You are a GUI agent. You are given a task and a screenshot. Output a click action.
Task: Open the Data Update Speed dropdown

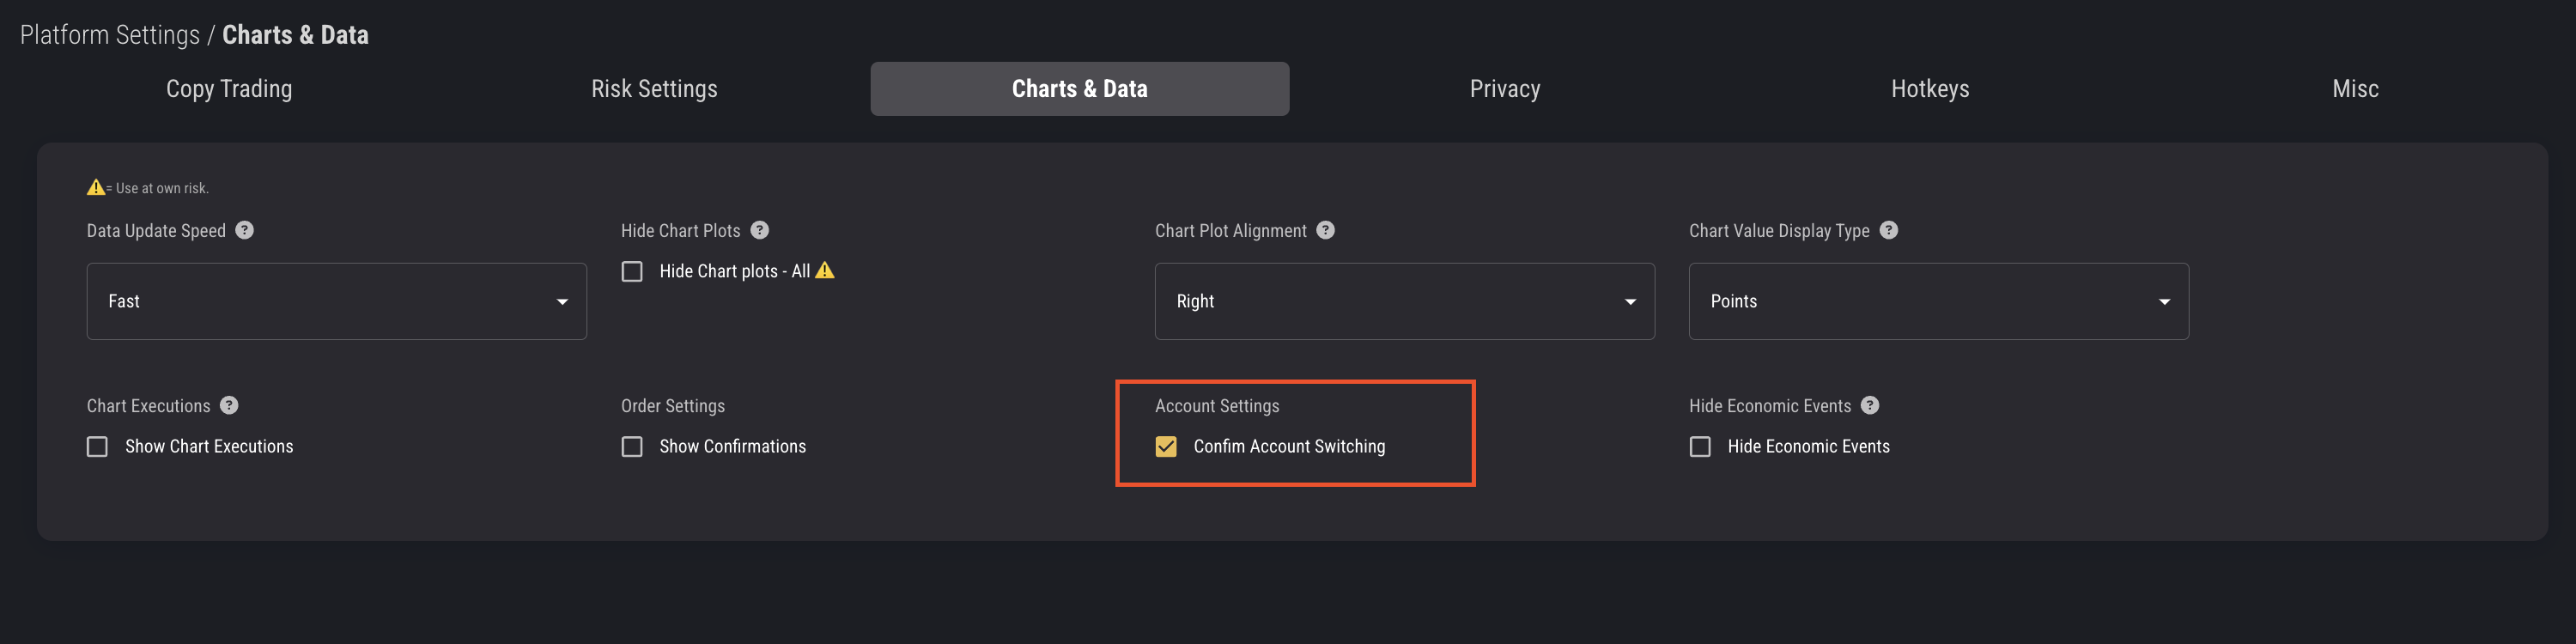336,301
